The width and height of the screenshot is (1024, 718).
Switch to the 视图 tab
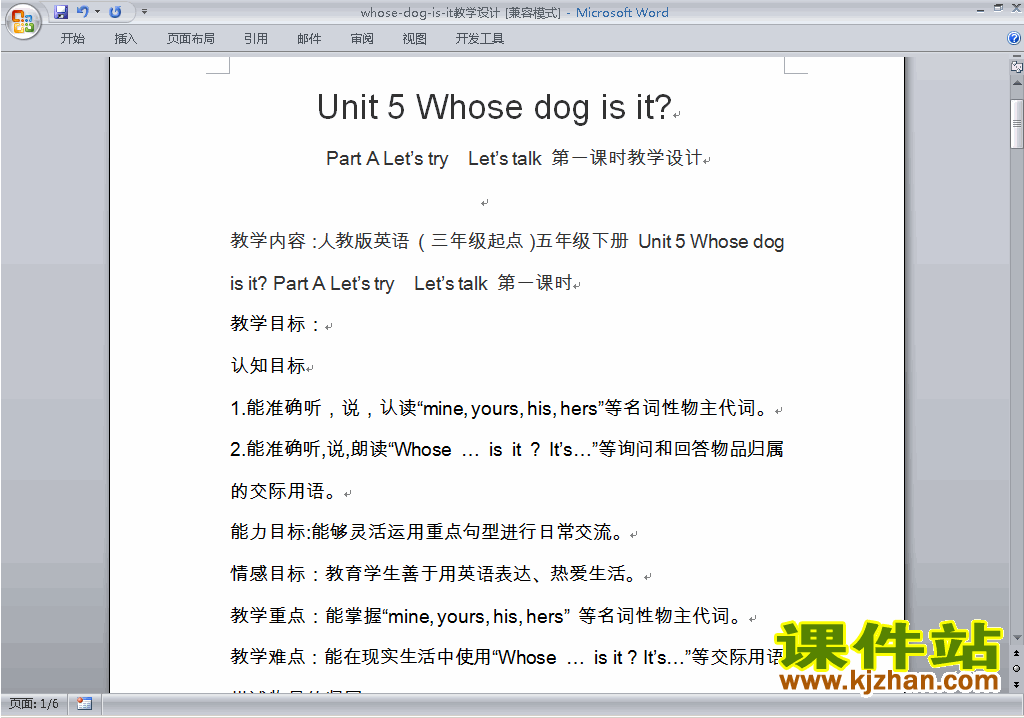(415, 39)
